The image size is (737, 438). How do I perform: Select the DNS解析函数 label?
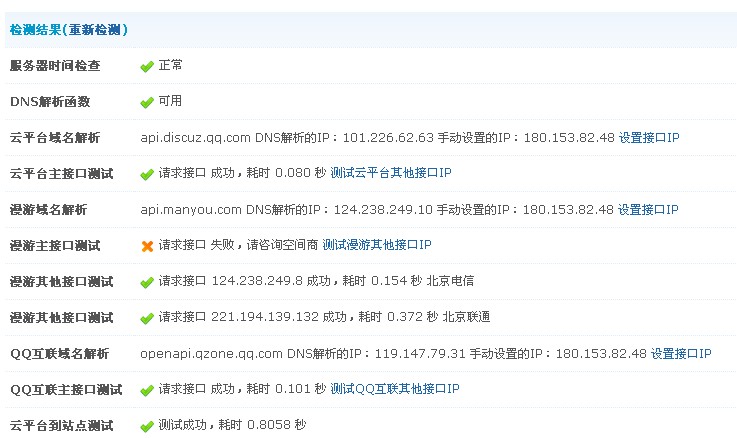point(50,102)
